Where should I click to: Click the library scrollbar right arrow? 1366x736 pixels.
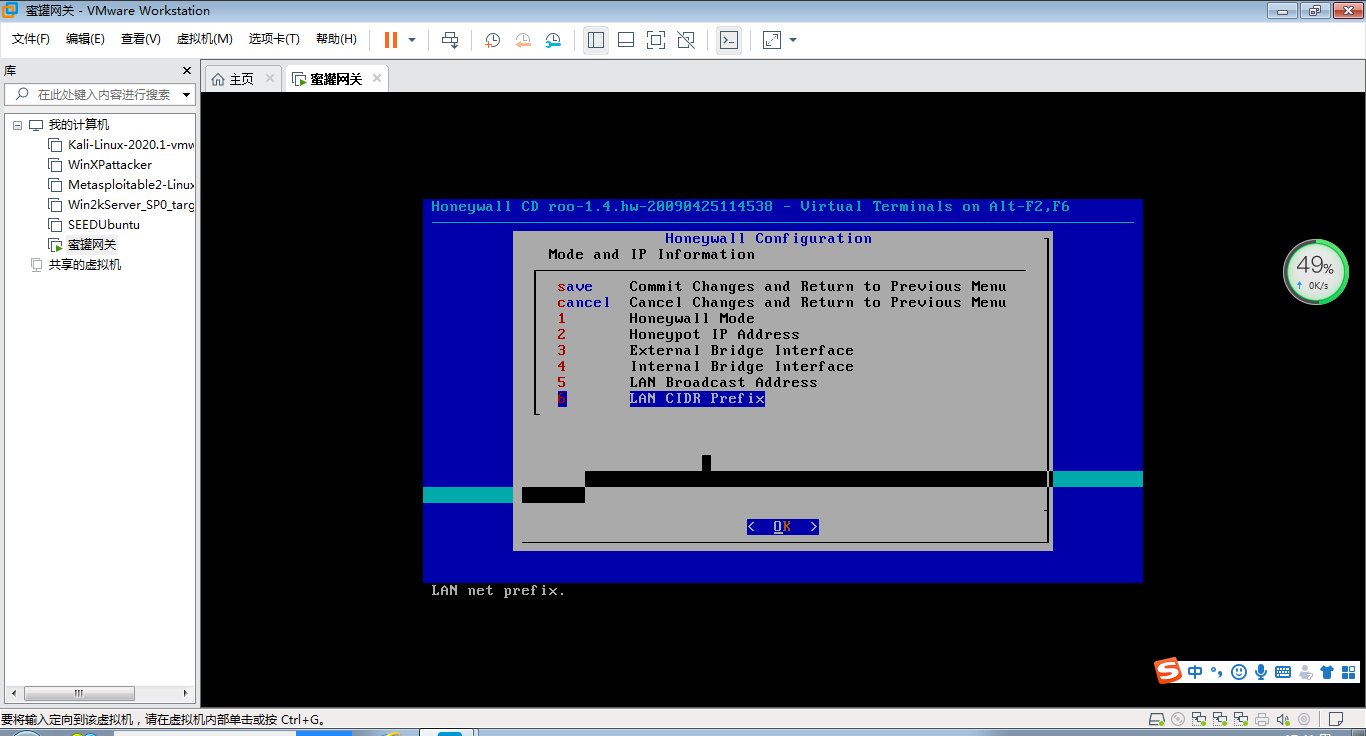[185, 693]
